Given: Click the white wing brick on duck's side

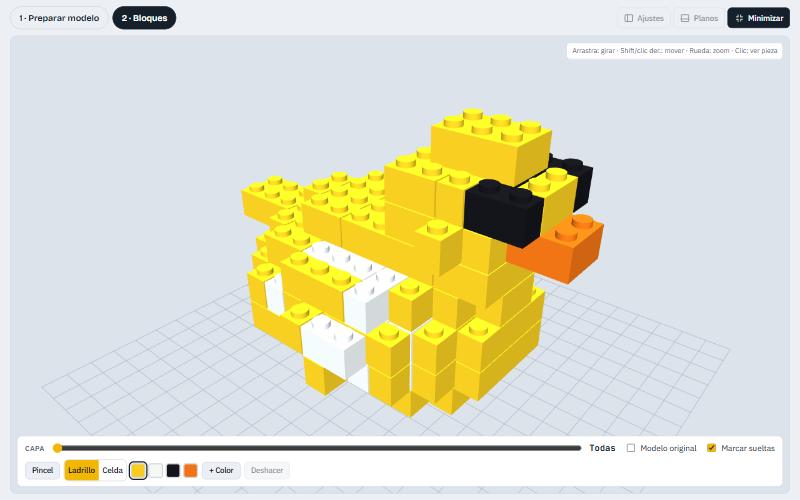Looking at the screenshot, I should (x=334, y=342).
